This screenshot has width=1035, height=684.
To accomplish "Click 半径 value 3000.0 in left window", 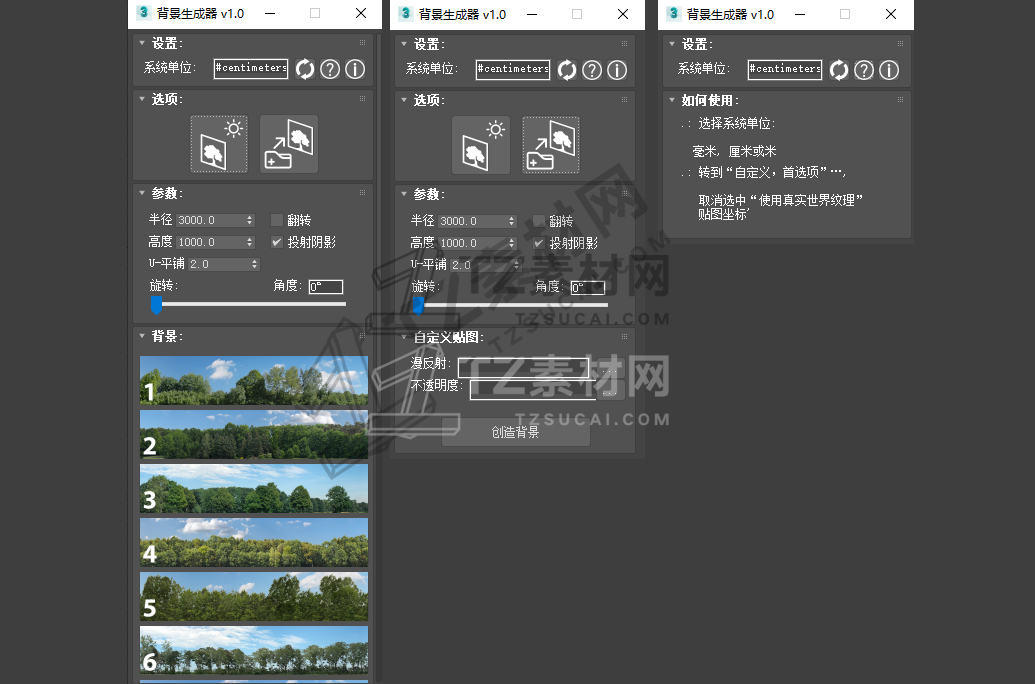I will coord(211,220).
